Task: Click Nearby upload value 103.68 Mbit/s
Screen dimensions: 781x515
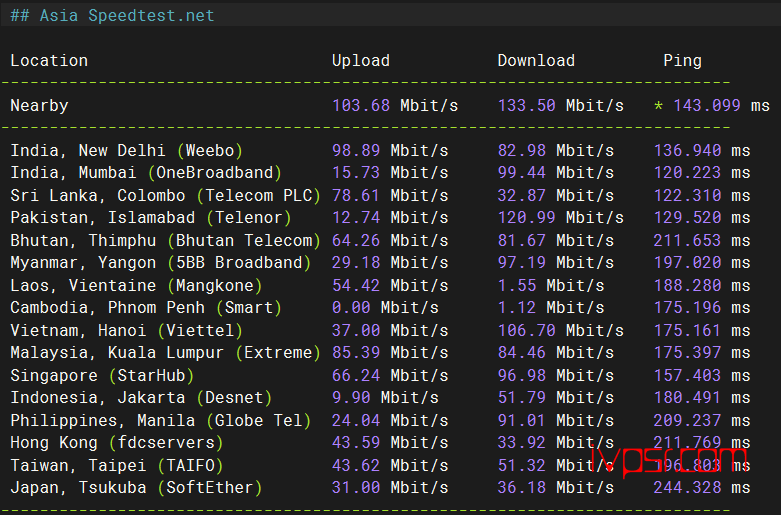Action: [395, 106]
